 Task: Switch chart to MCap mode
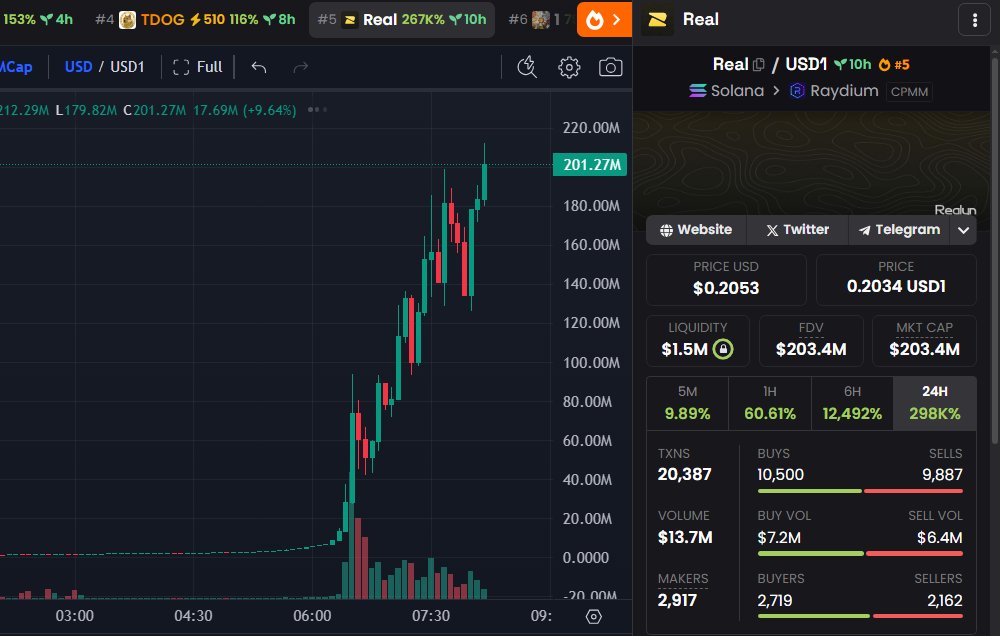(x=16, y=67)
